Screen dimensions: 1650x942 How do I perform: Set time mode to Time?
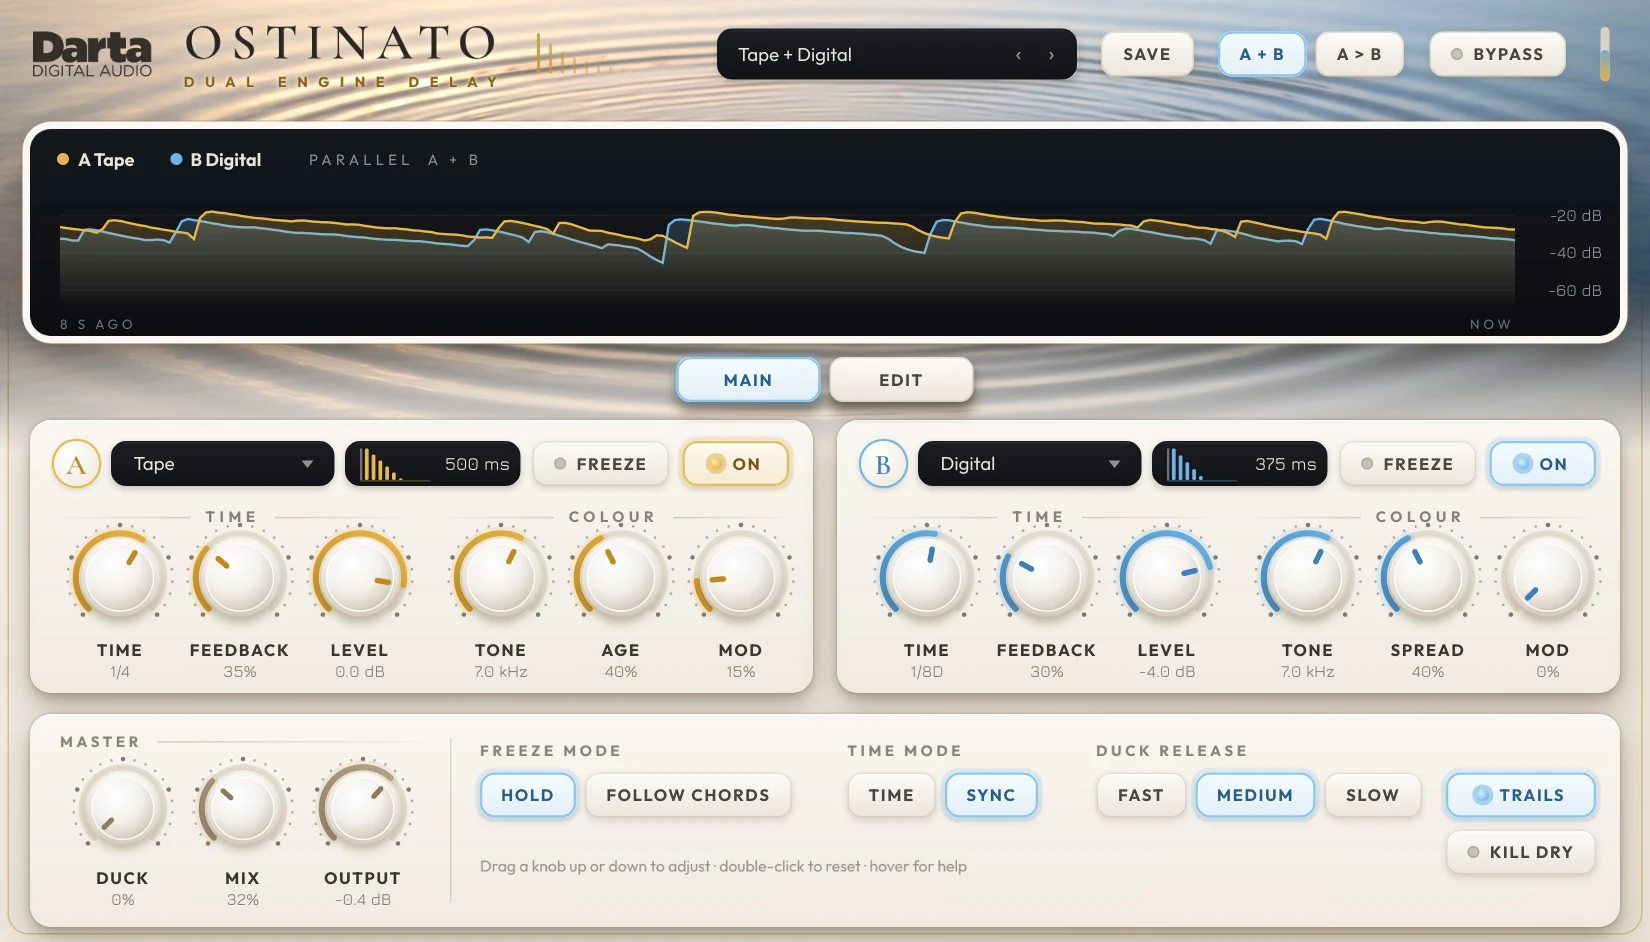(x=891, y=795)
